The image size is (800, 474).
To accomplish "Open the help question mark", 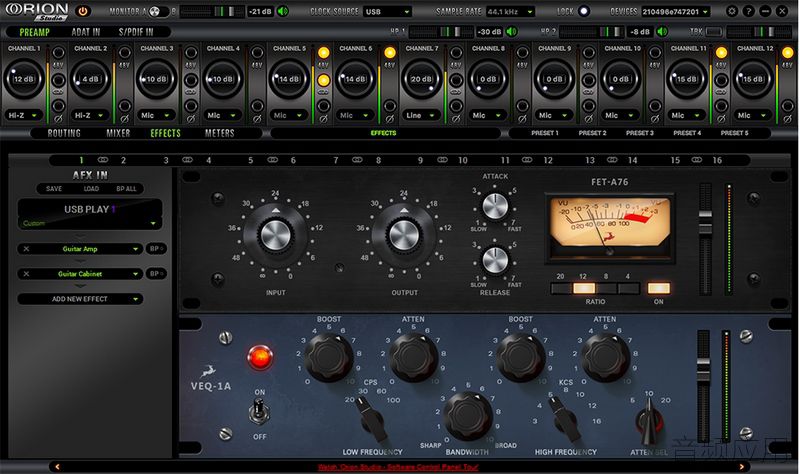I will pos(748,11).
